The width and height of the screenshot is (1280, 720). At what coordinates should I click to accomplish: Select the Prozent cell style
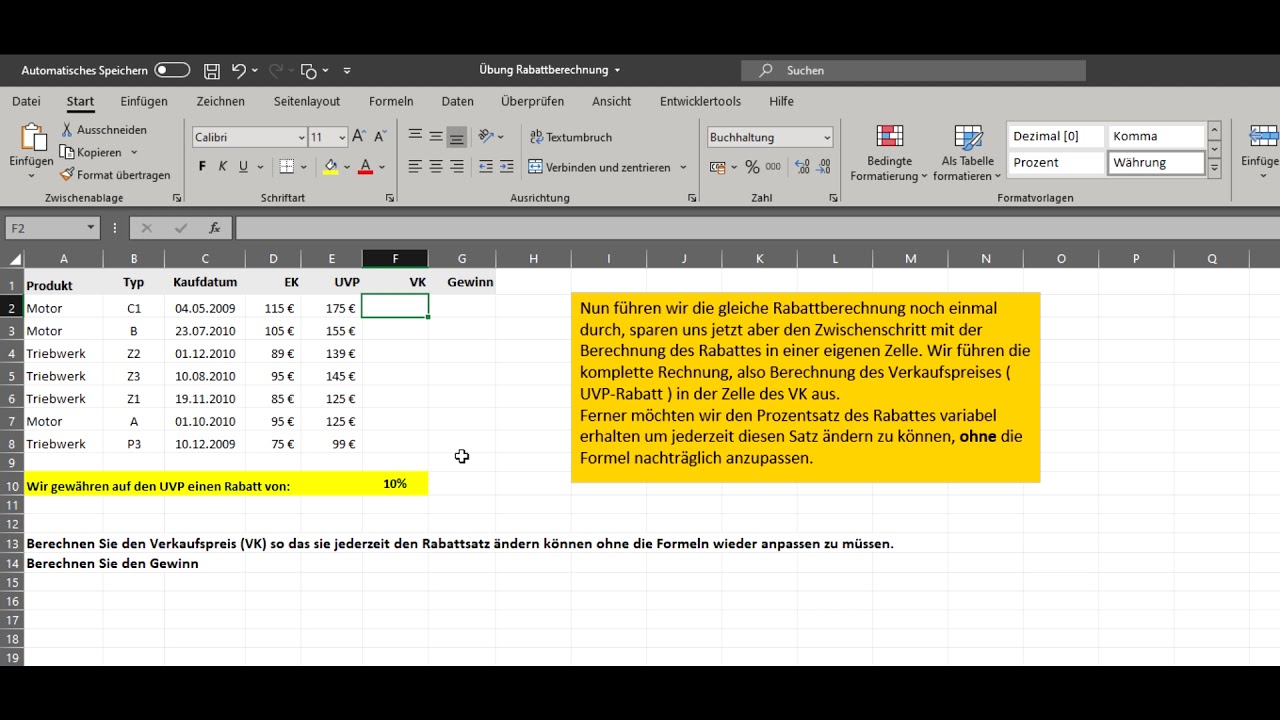click(x=1056, y=162)
